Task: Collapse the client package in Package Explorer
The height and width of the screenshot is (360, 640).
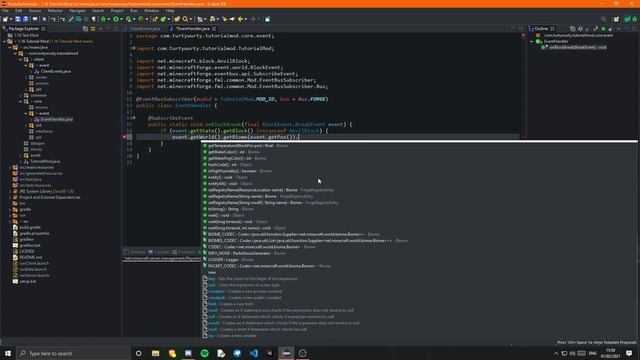Action: tap(20, 59)
